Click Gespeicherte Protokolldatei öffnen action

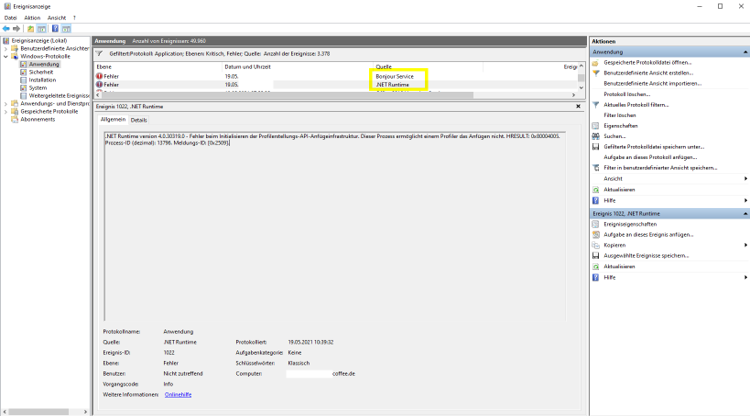click(x=647, y=63)
